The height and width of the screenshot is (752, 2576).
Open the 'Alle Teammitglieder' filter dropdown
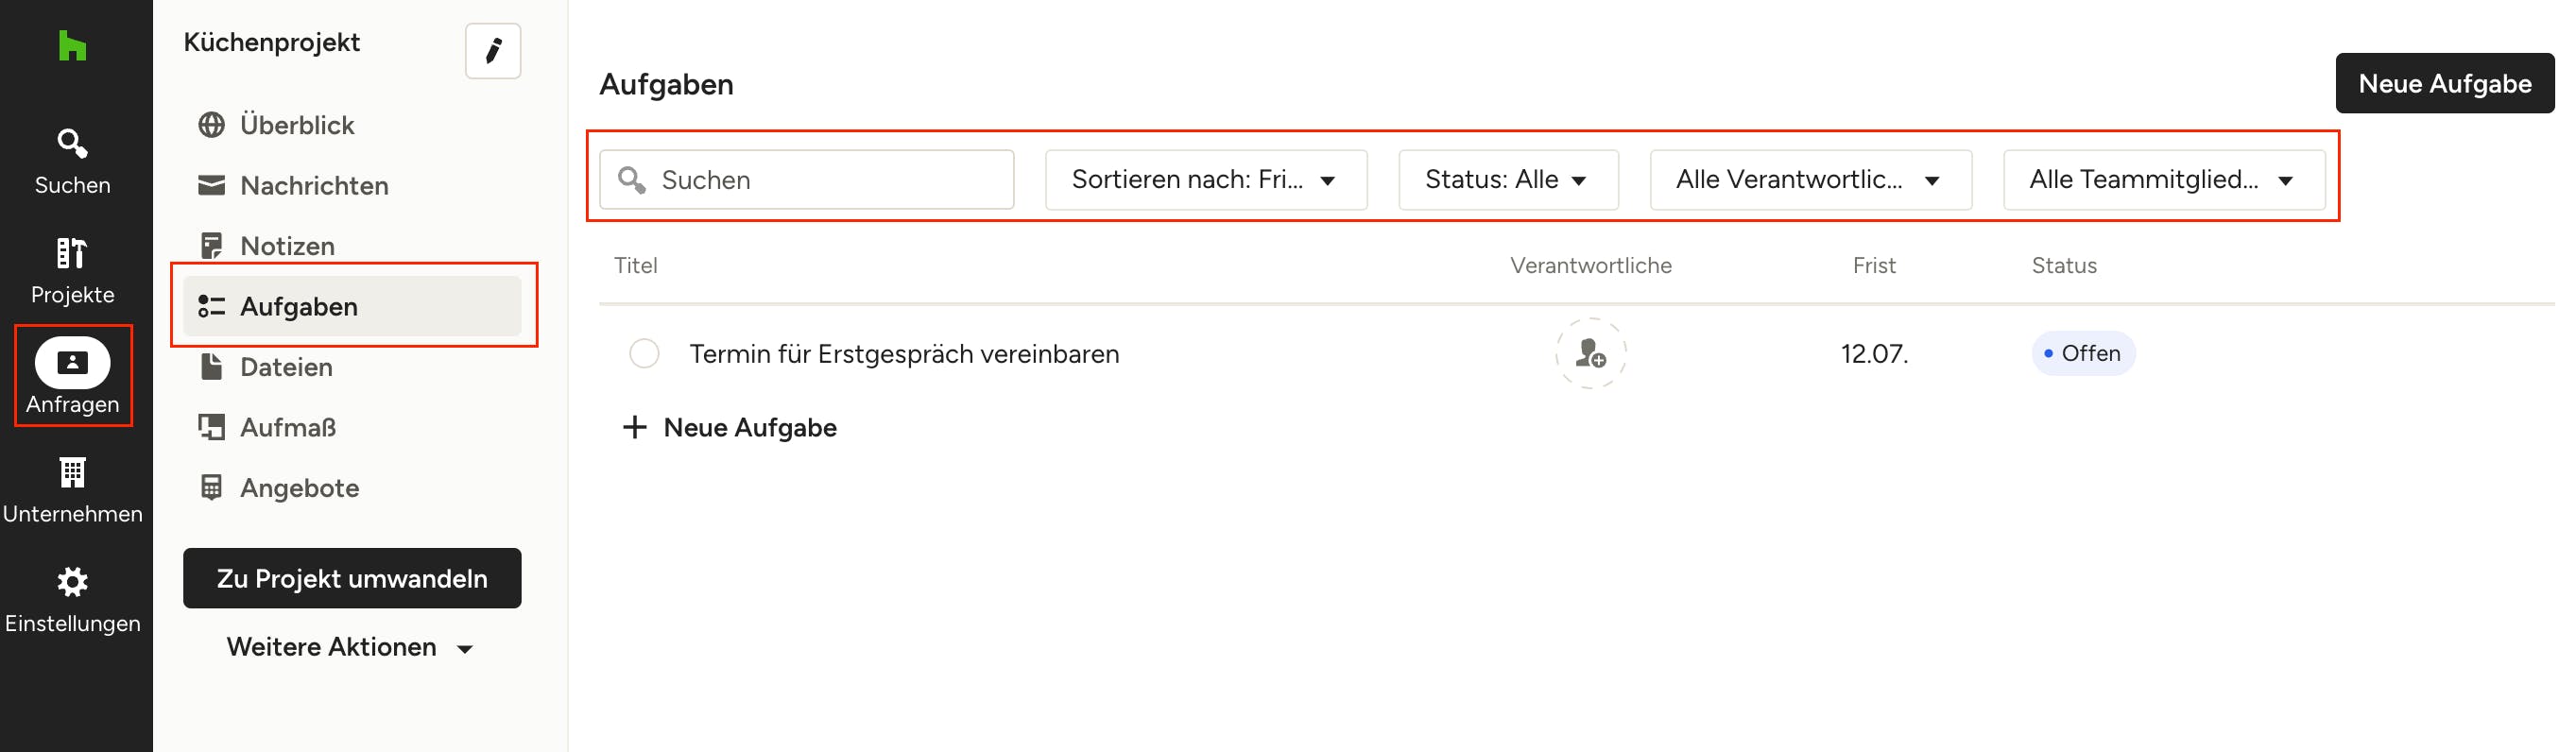pyautogui.click(x=2164, y=180)
